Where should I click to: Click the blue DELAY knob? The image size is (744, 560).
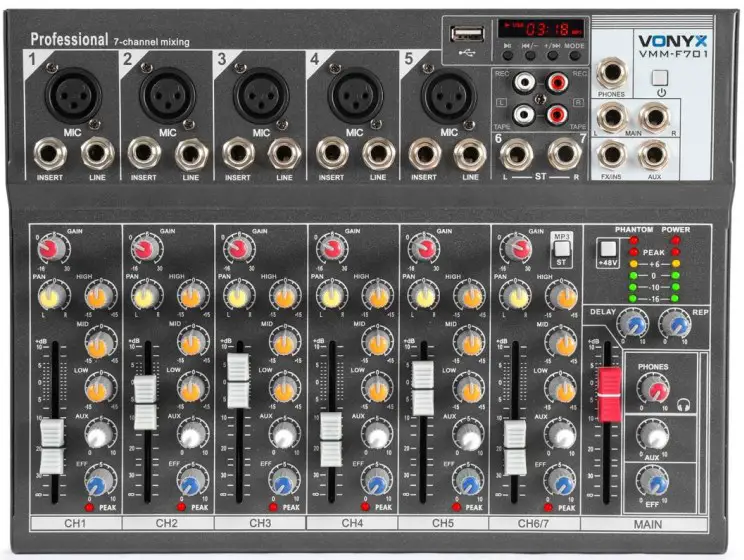(x=633, y=324)
